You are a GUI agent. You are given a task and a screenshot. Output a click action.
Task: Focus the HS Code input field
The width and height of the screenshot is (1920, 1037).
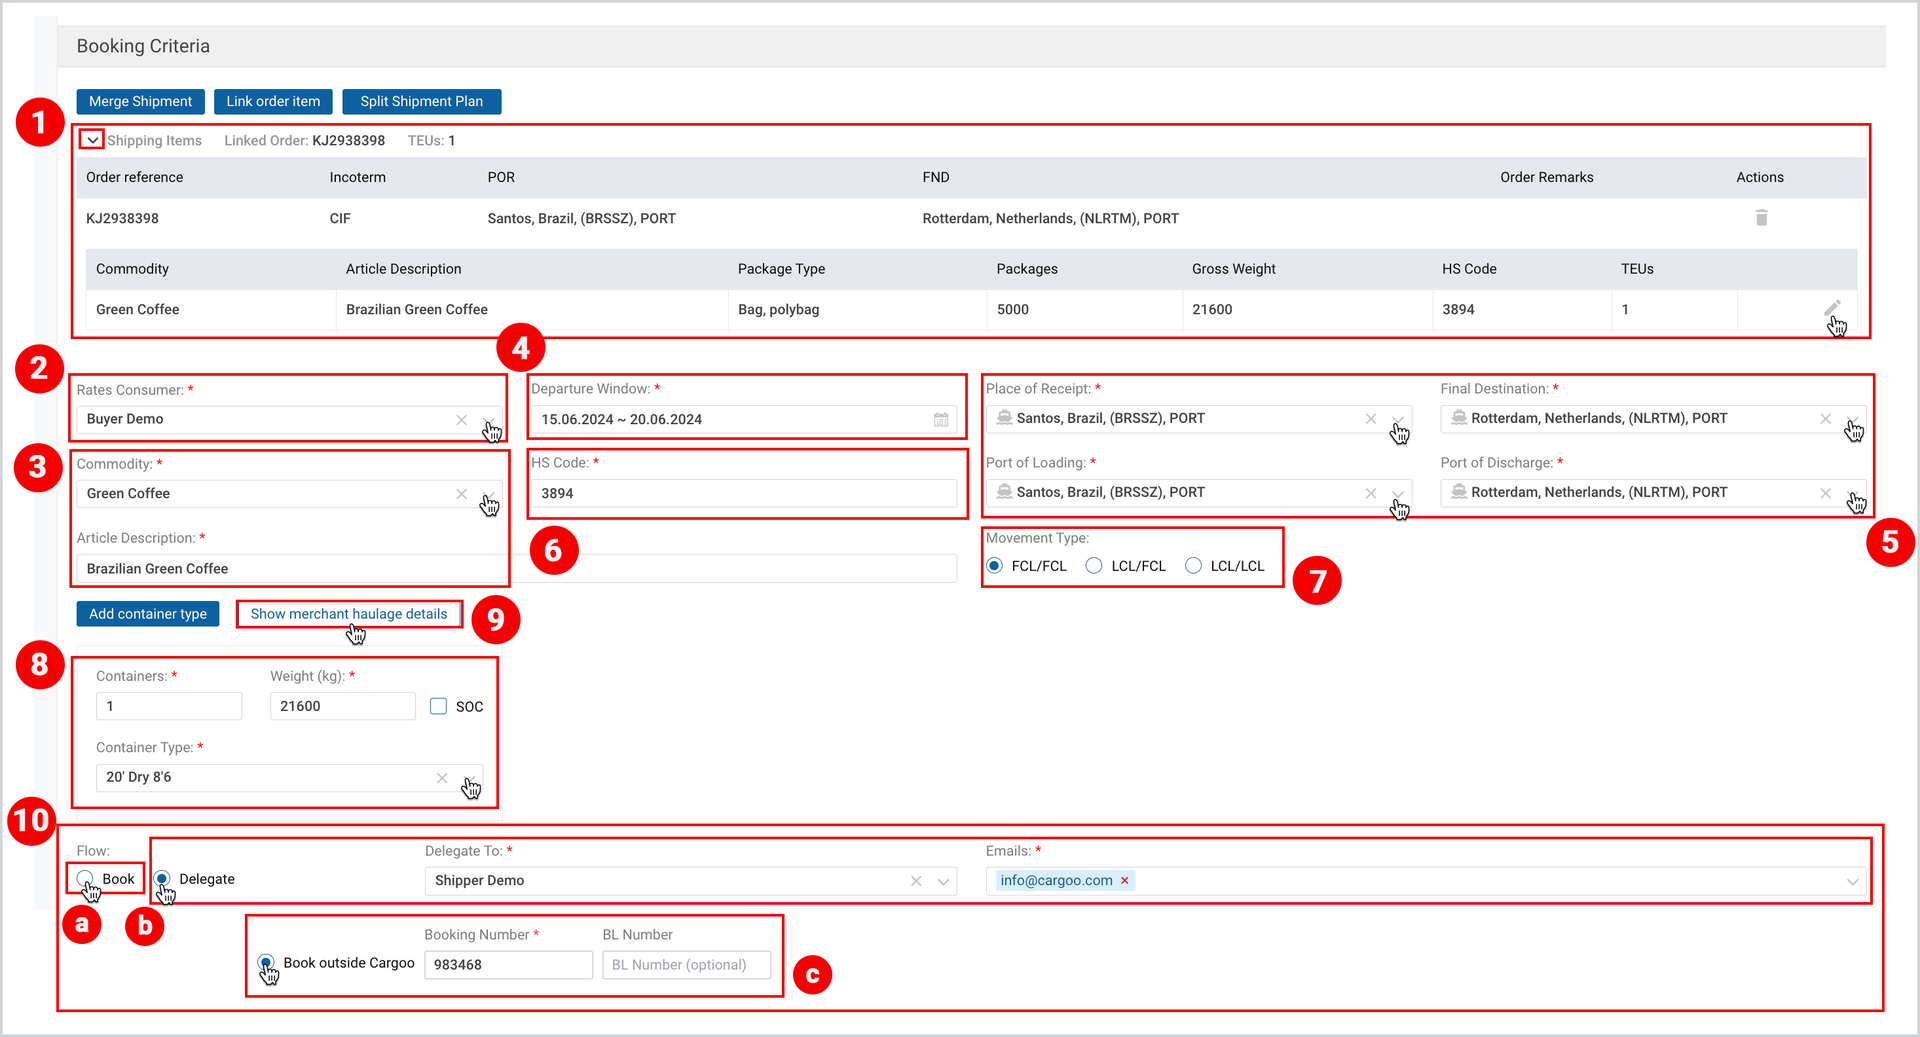[x=745, y=494]
